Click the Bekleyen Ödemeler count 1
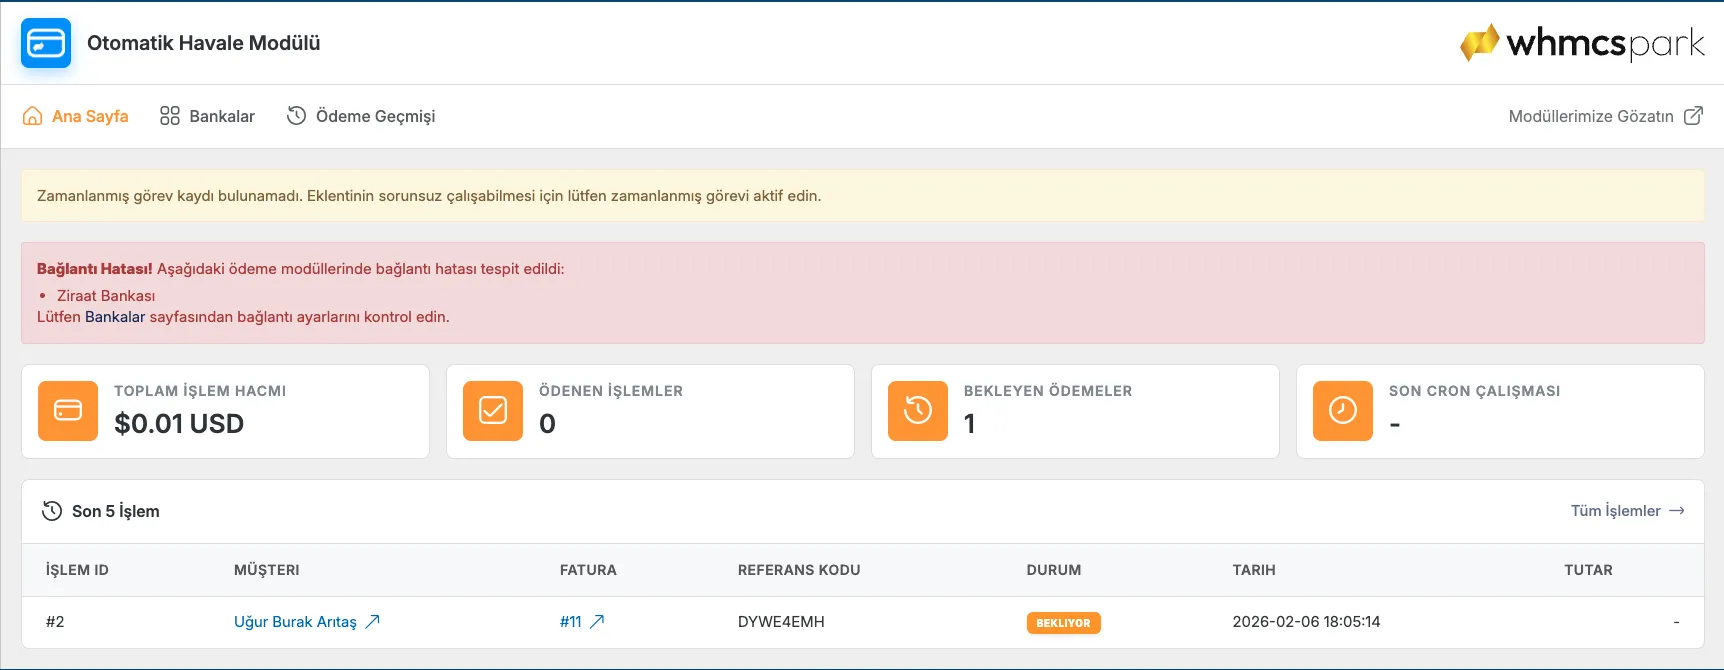Screen dimensions: 1724x670 click(970, 424)
